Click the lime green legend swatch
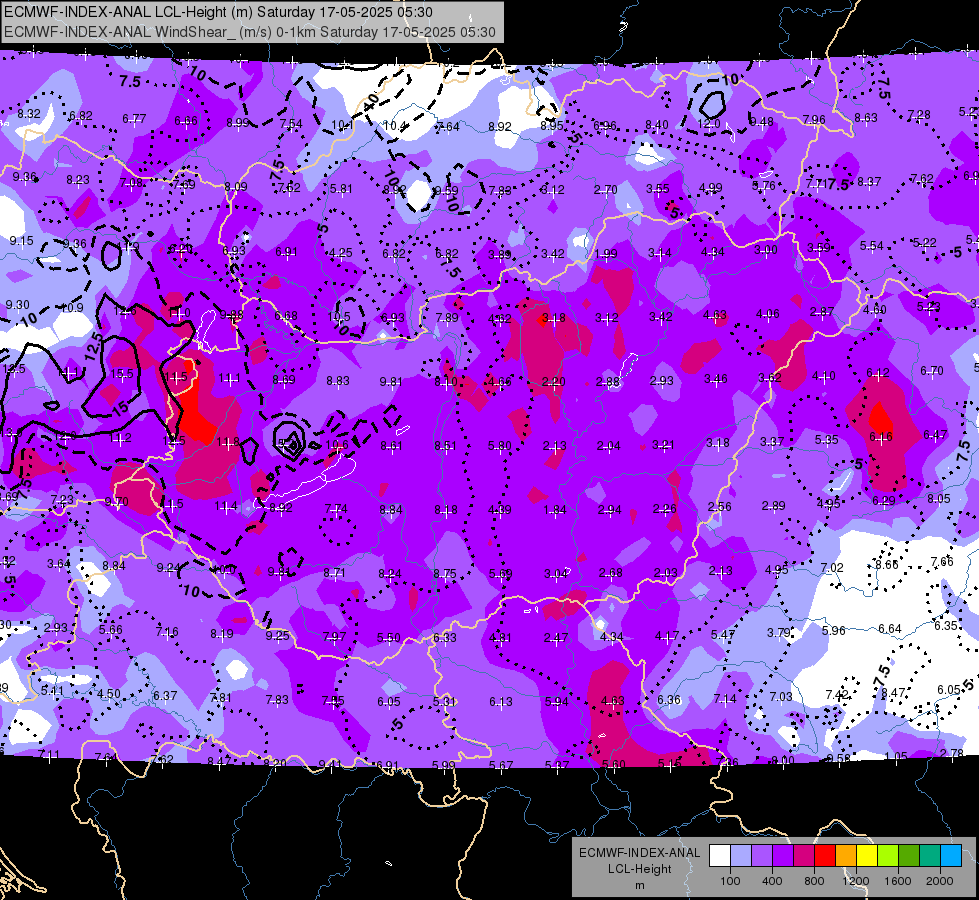The width and height of the screenshot is (979, 900). tap(888, 856)
